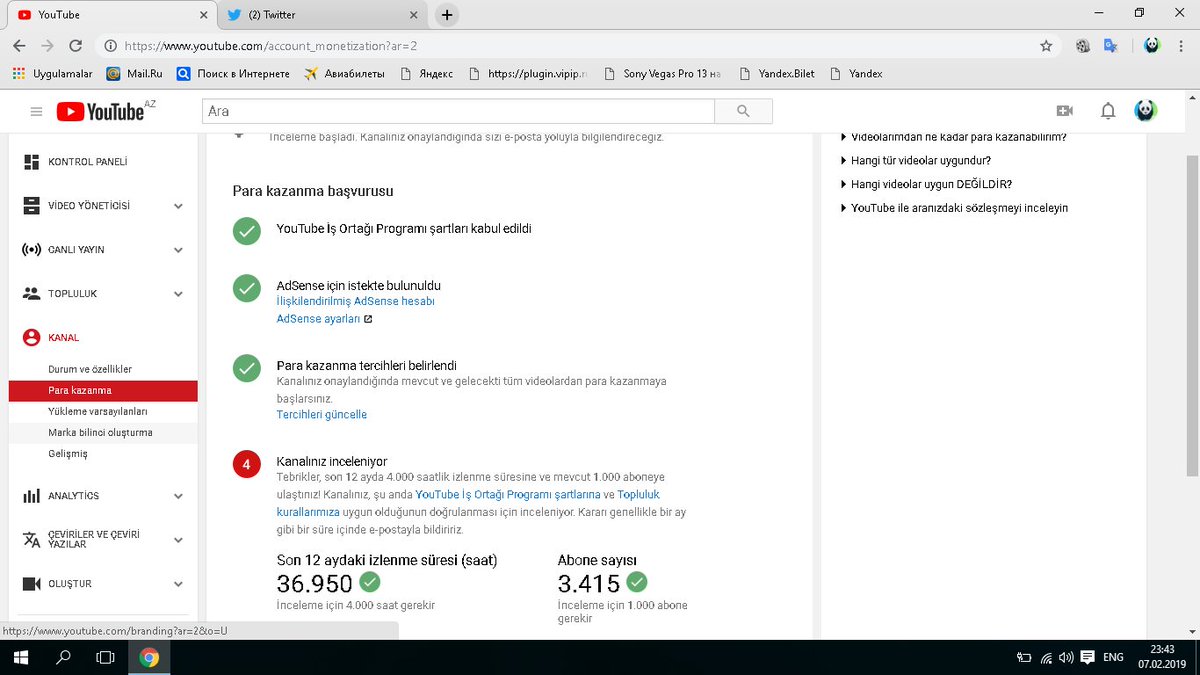
Task: Open the Uygulamalar apps bookmark
Action: (x=52, y=74)
